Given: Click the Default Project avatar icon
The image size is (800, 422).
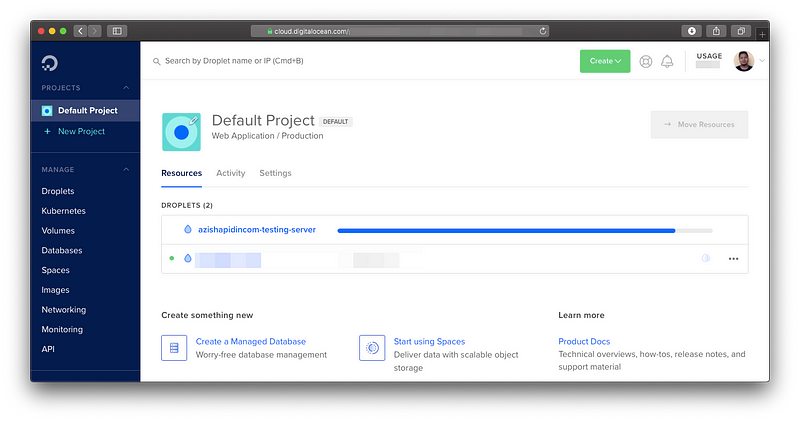Looking at the screenshot, I should (181, 132).
